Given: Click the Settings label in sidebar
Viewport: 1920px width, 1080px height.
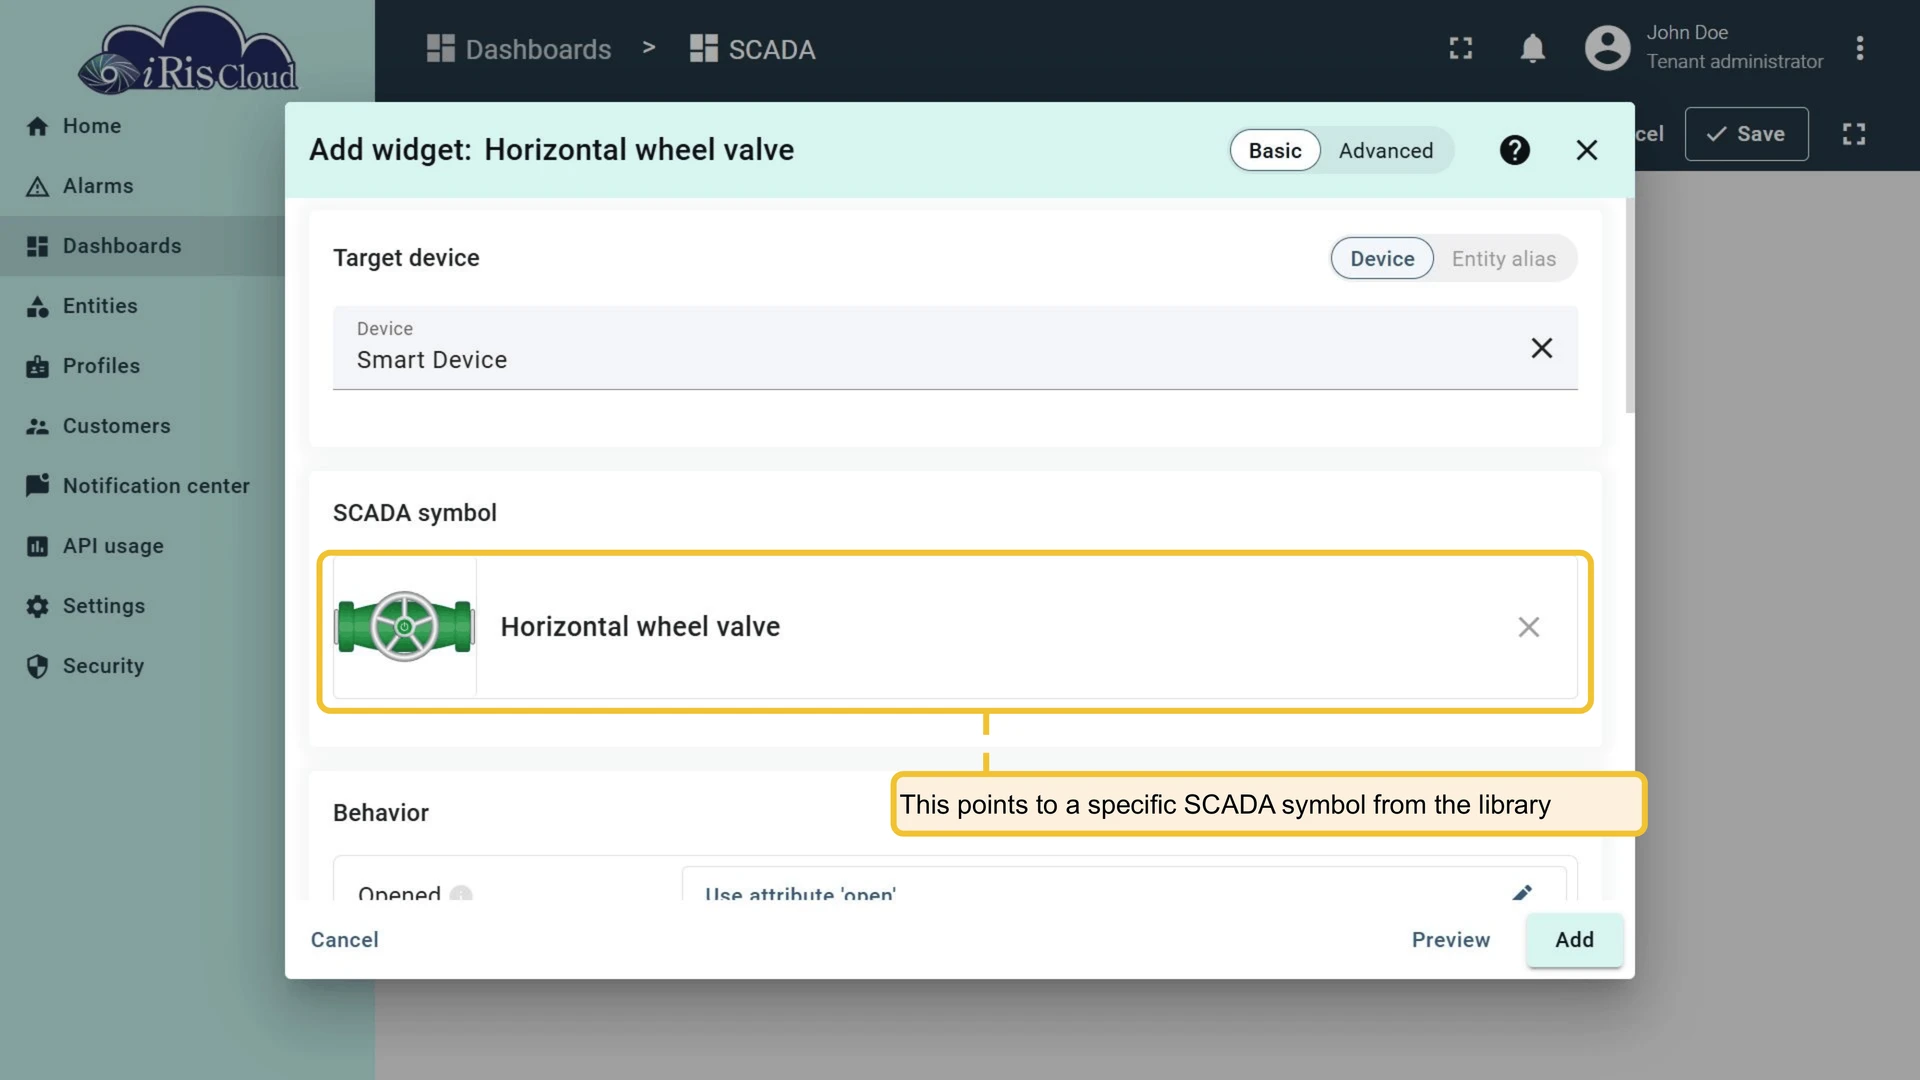Looking at the screenshot, I should 104,606.
